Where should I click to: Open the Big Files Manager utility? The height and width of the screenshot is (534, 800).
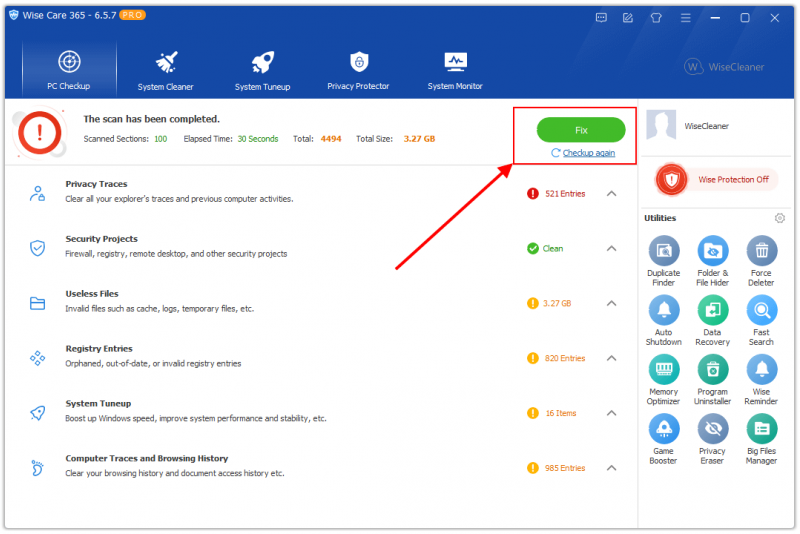point(761,439)
